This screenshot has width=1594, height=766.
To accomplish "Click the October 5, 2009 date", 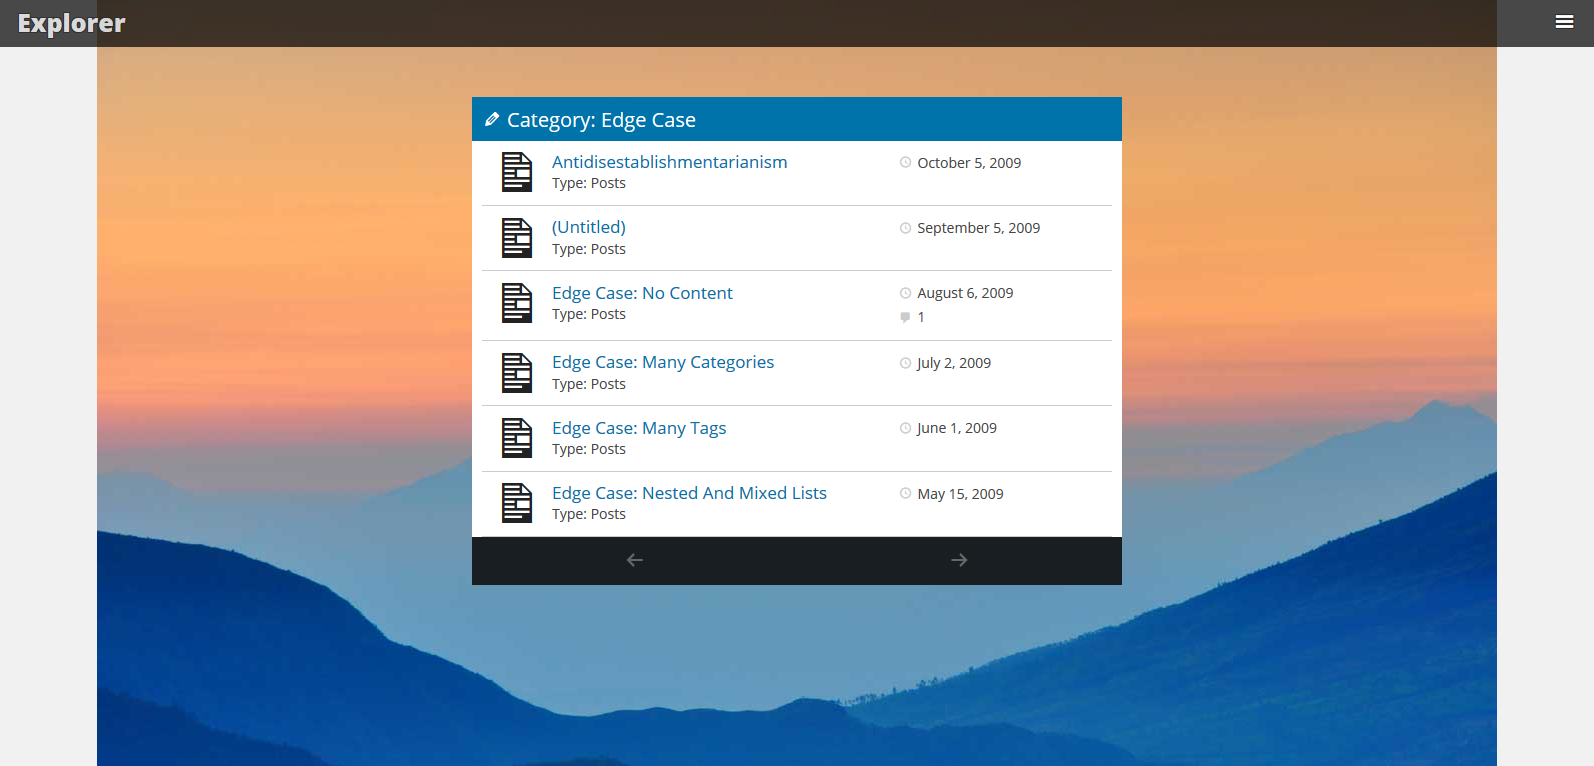I will pyautogui.click(x=968, y=163).
